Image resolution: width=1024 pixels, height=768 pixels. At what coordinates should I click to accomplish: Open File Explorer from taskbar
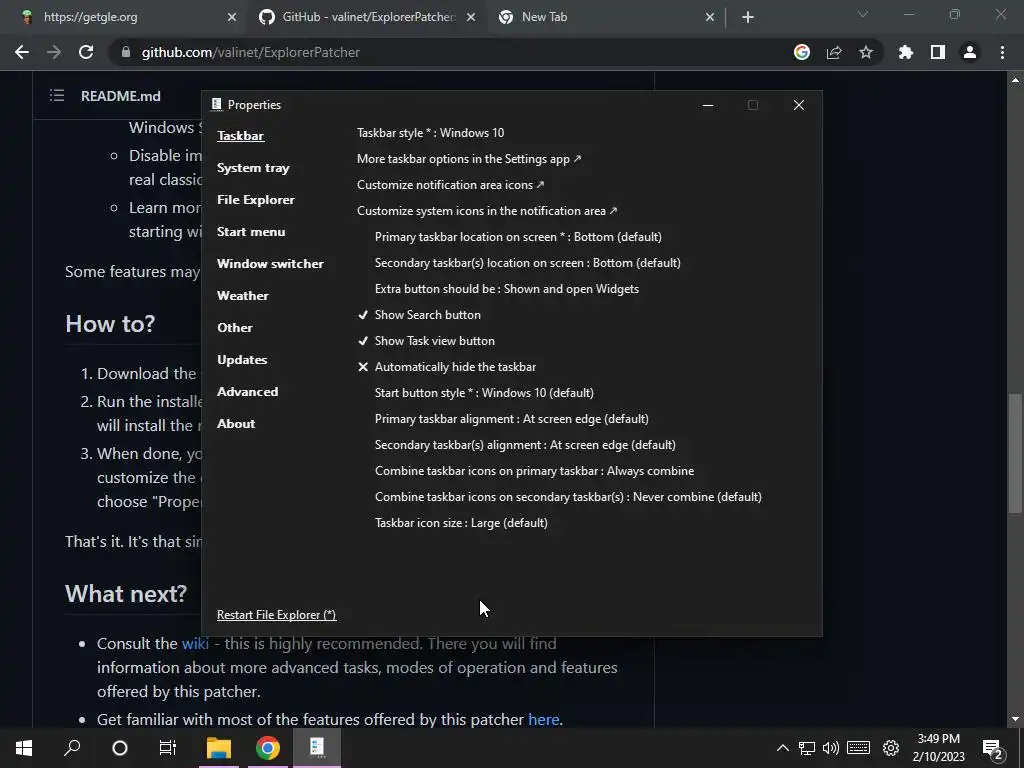[219, 748]
